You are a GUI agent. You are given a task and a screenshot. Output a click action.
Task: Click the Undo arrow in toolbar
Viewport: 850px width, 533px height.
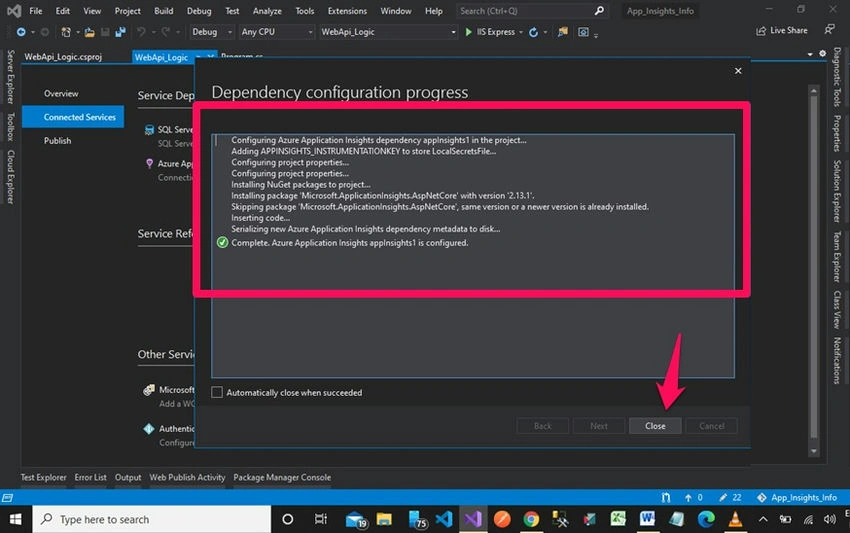(141, 32)
